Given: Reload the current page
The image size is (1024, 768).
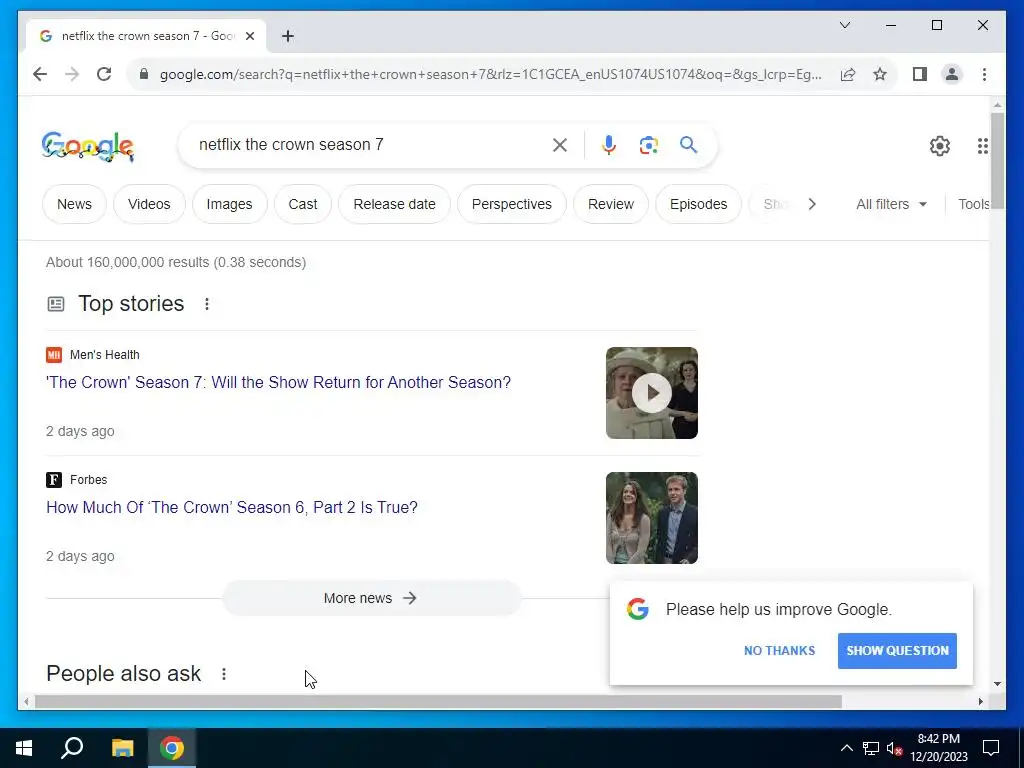Looking at the screenshot, I should (104, 74).
